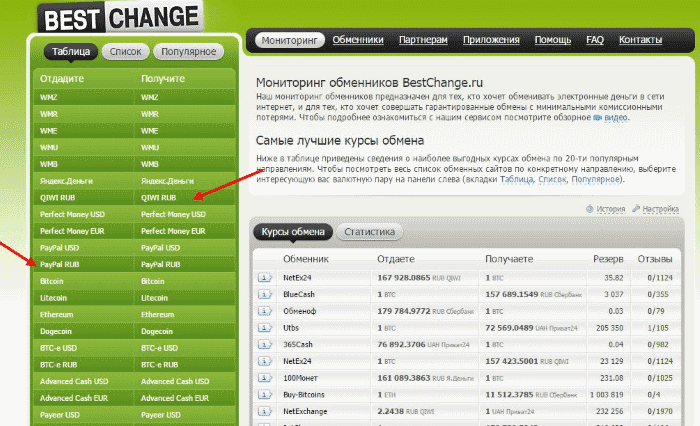Open the Utbs exchanger name

(291, 328)
